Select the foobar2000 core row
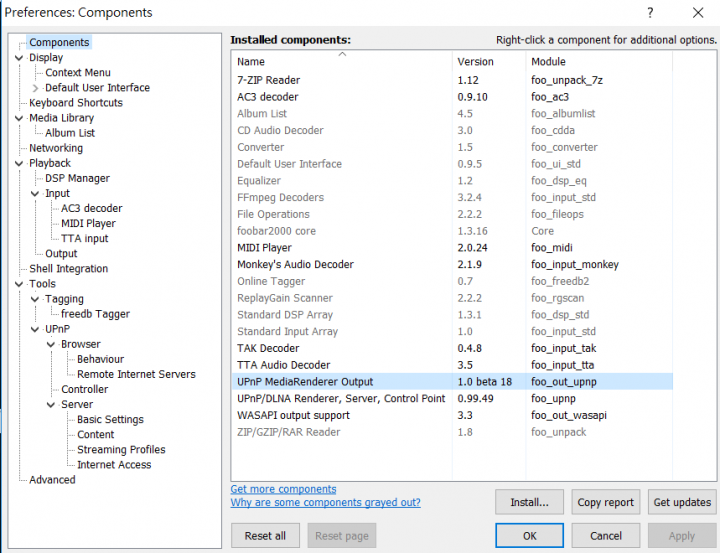 coord(452,231)
